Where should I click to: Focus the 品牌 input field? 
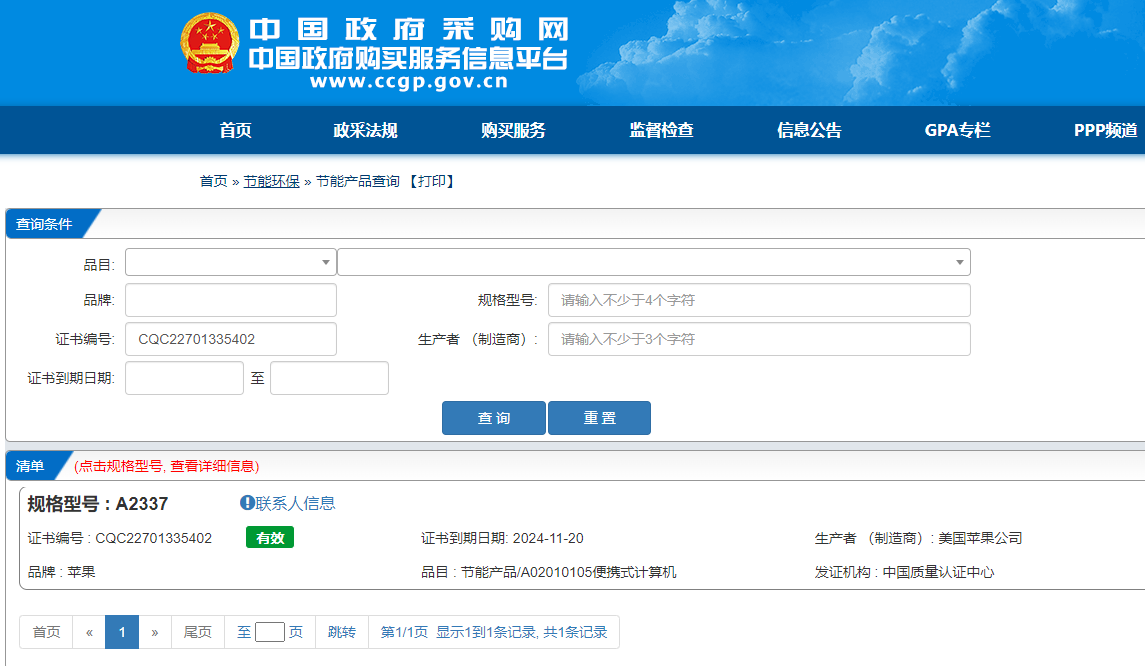pyautogui.click(x=231, y=300)
